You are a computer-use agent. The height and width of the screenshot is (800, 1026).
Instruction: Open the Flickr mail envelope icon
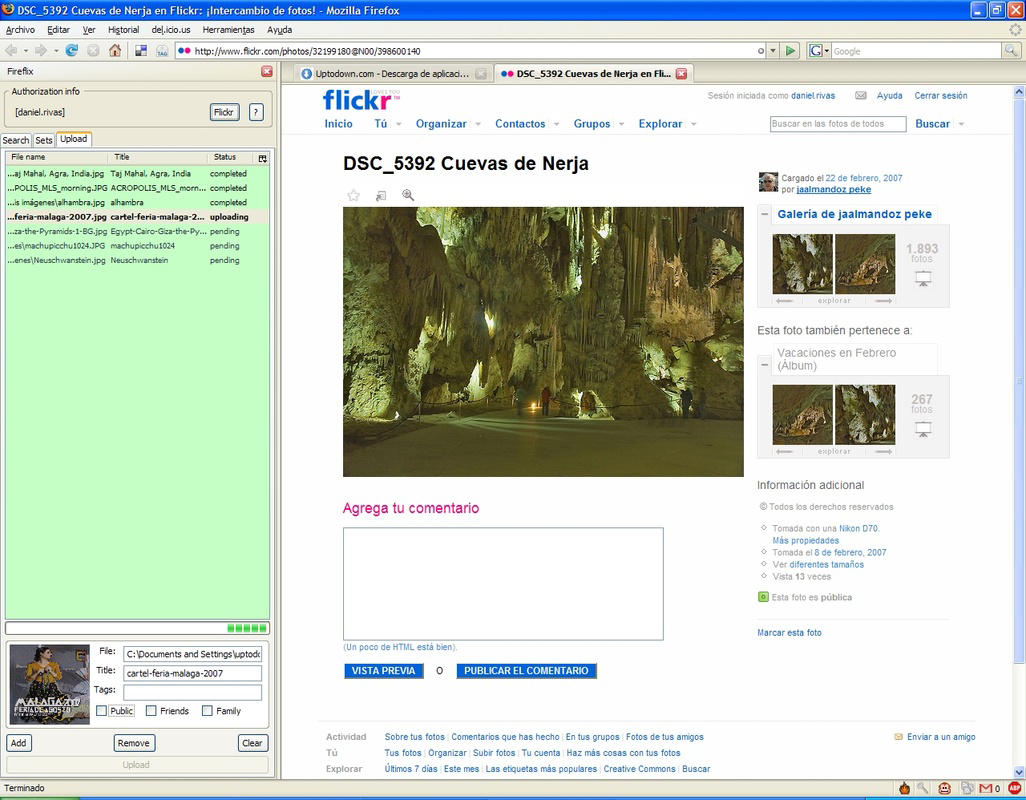click(x=860, y=96)
